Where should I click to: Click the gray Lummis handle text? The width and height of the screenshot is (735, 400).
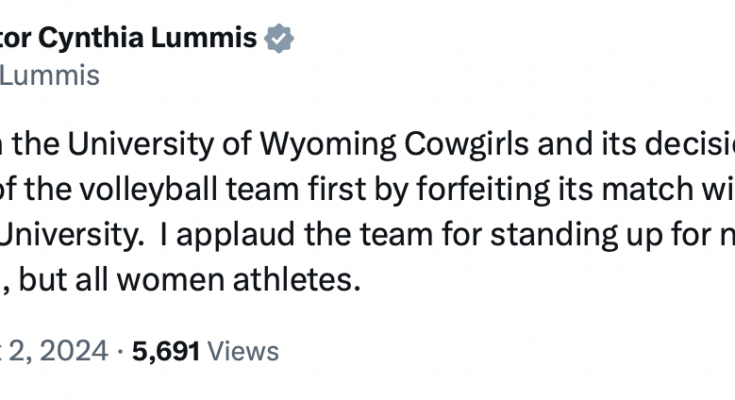(50, 75)
